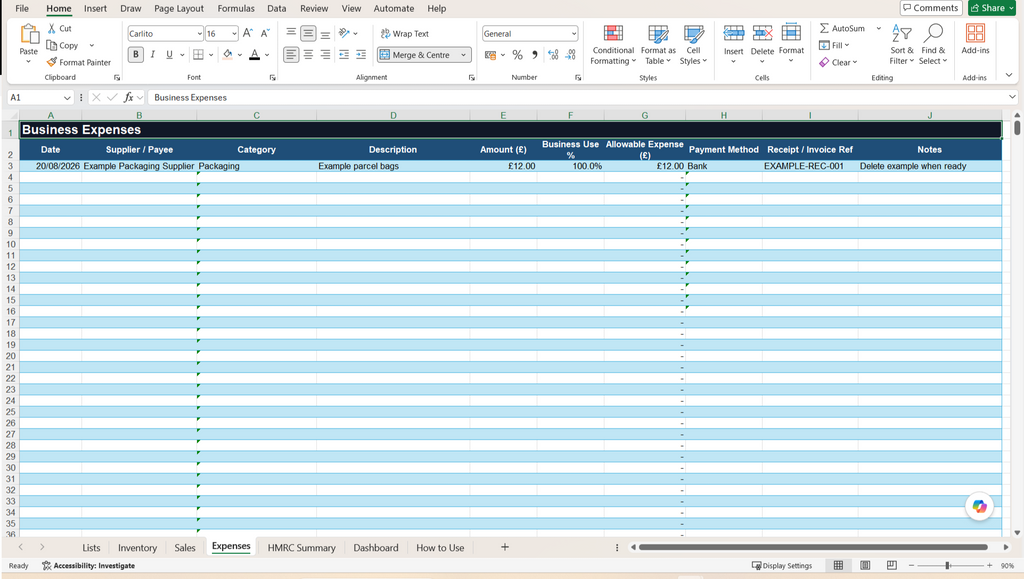Click Decrease Decimal icon
This screenshot has width=1024, height=579.
click(x=570, y=55)
